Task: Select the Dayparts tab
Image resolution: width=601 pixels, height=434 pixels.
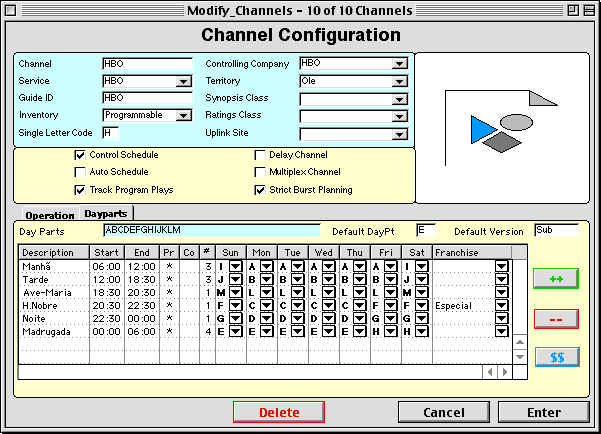Action: (106, 214)
